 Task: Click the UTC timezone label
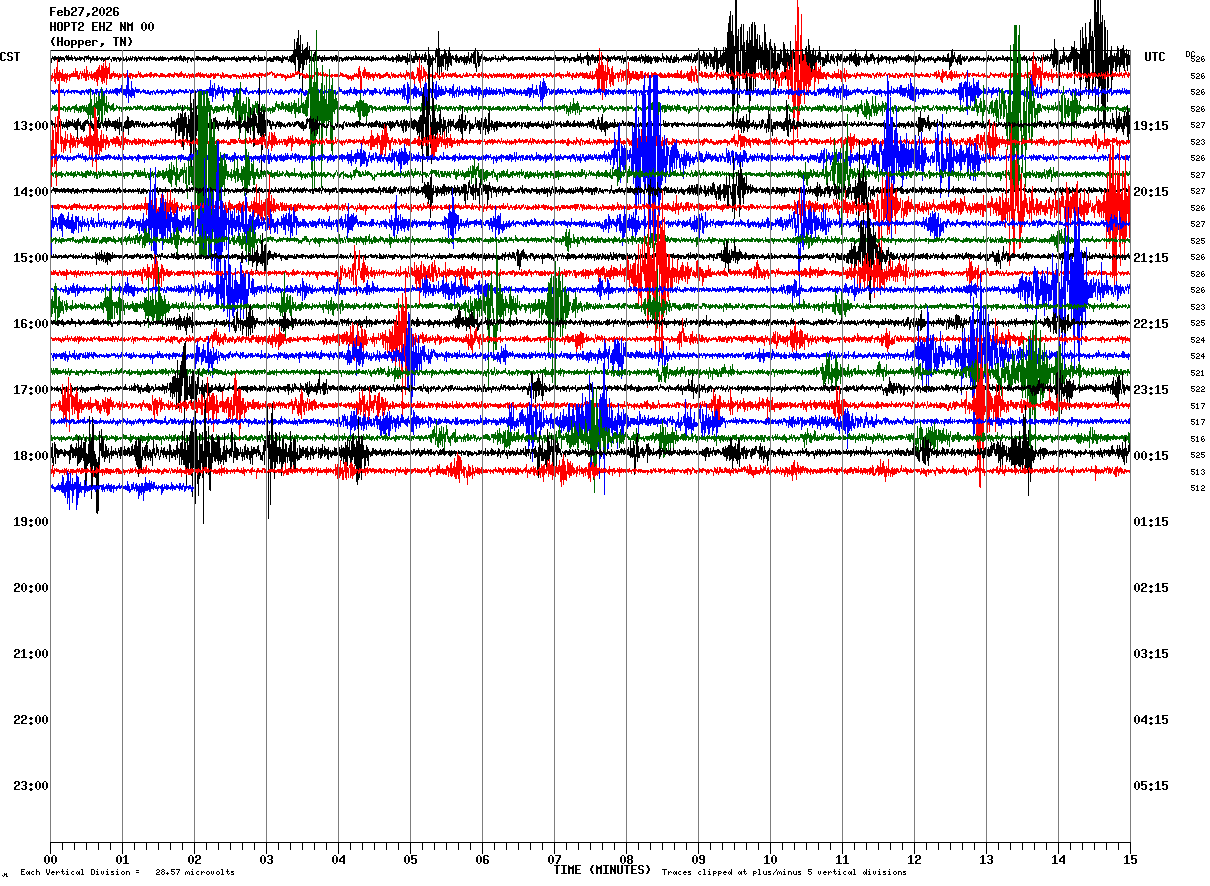pos(1155,57)
